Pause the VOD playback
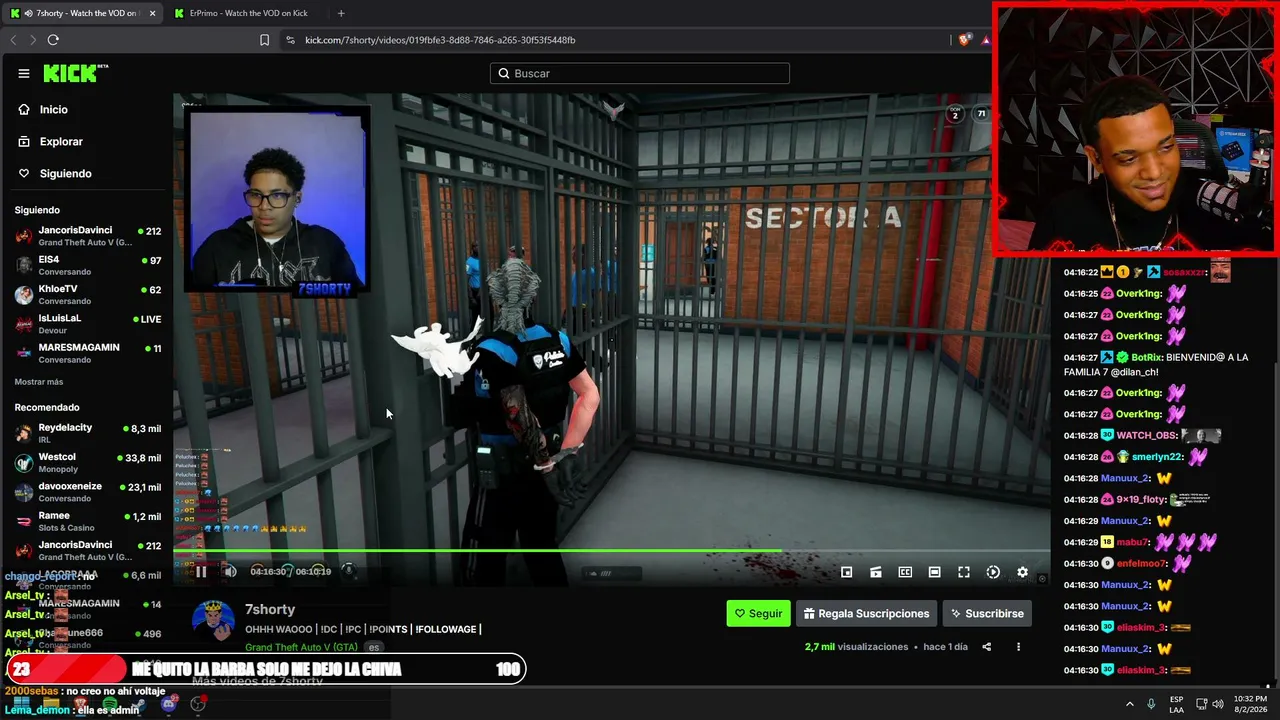The image size is (1280, 720). pos(201,572)
